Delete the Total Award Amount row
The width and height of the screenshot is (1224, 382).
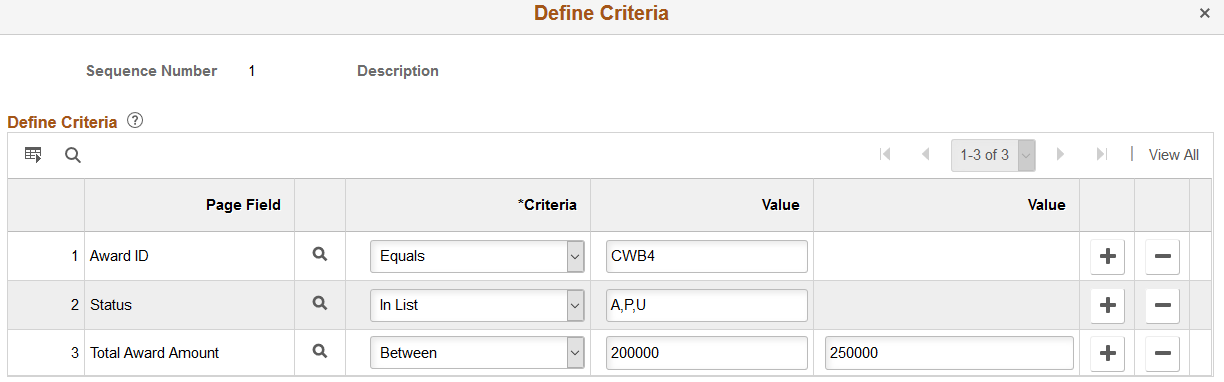coord(1162,353)
